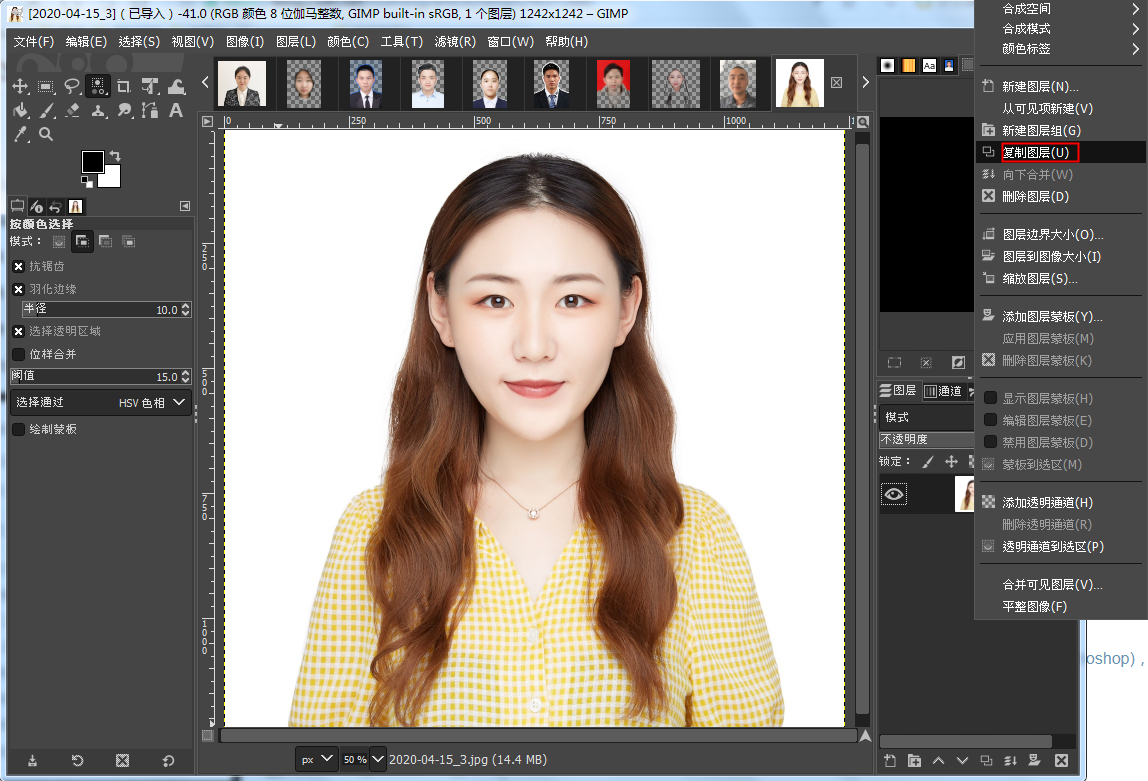Open the 滤镜(R) filters menu
Screen dimensions: 1148x781
click(455, 42)
